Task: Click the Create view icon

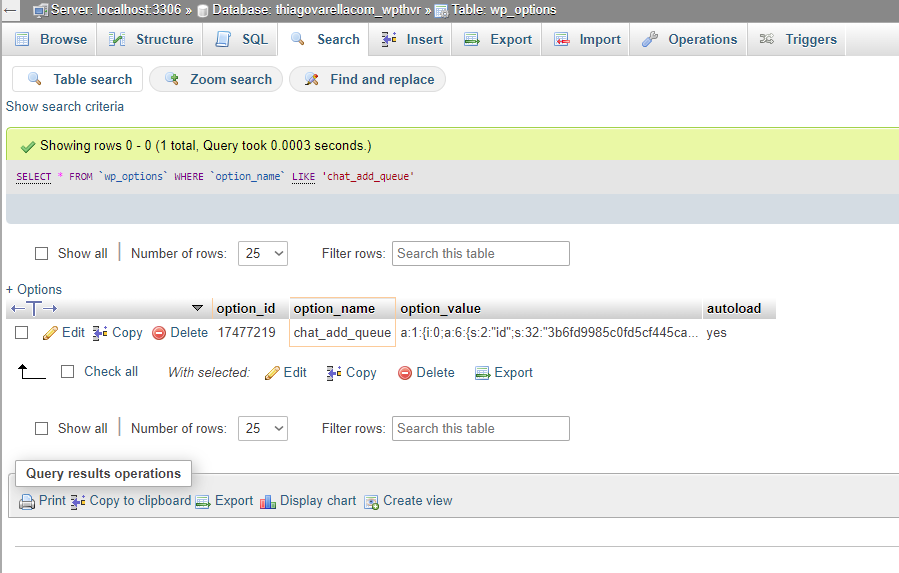Action: click(372, 502)
